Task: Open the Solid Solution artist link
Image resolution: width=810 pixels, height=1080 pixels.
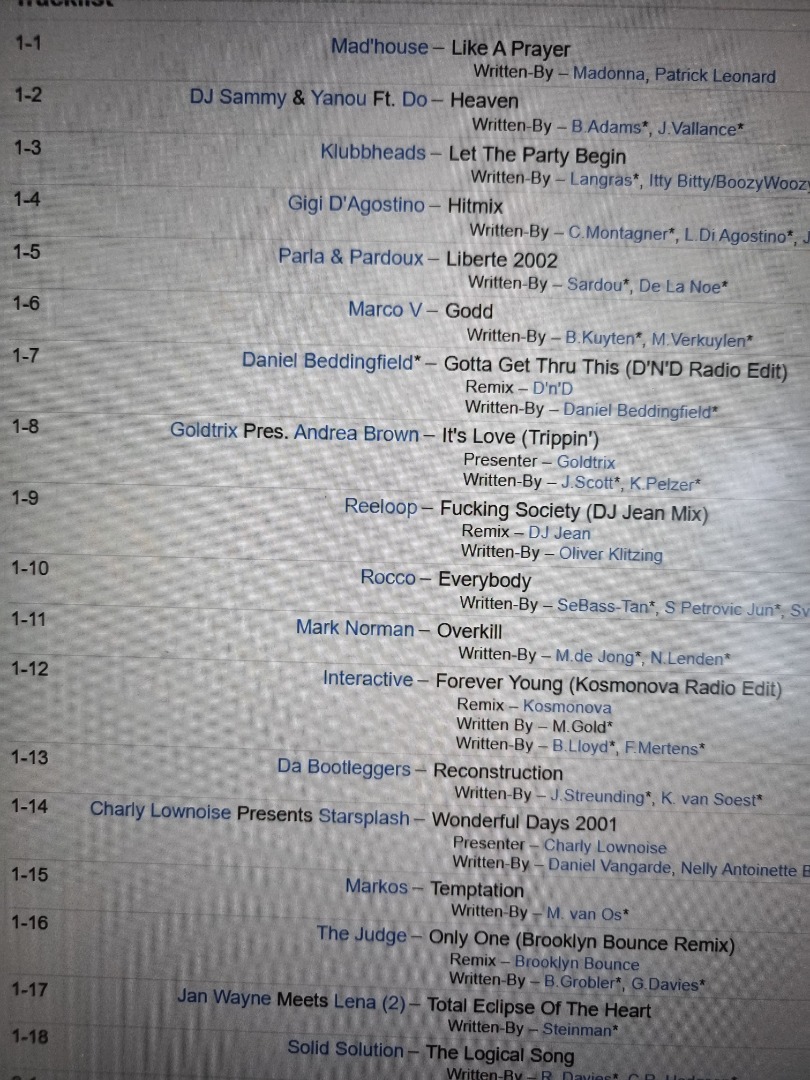Action: (345, 1049)
